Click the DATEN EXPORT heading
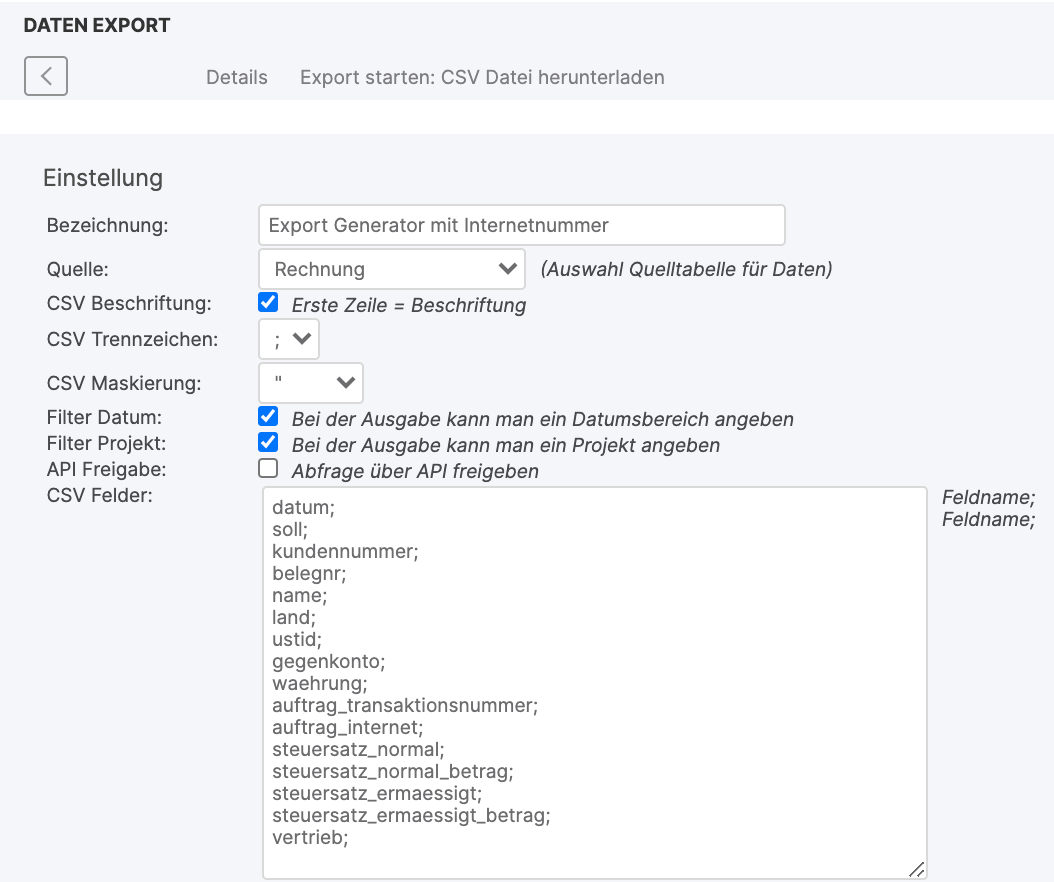Image resolution: width=1054 pixels, height=882 pixels. 97,26
